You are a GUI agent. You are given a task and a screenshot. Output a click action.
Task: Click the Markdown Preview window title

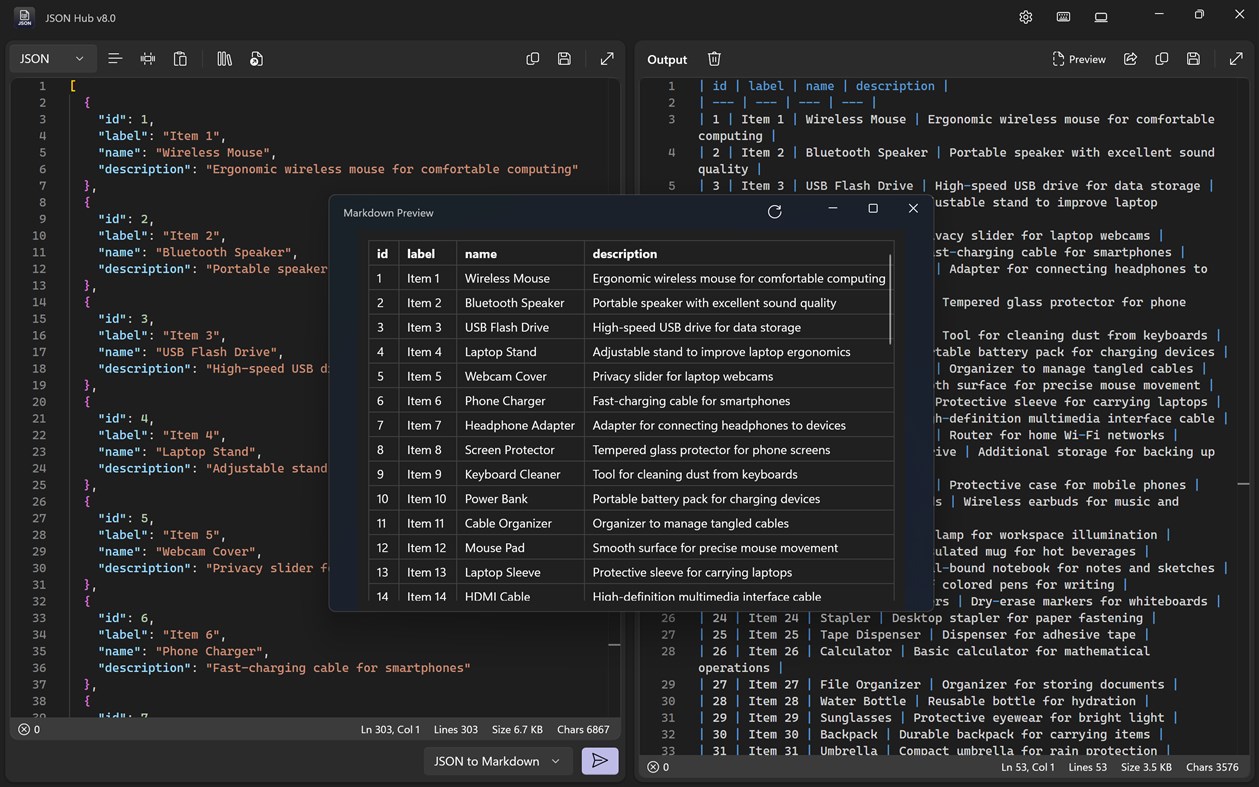tap(388, 213)
